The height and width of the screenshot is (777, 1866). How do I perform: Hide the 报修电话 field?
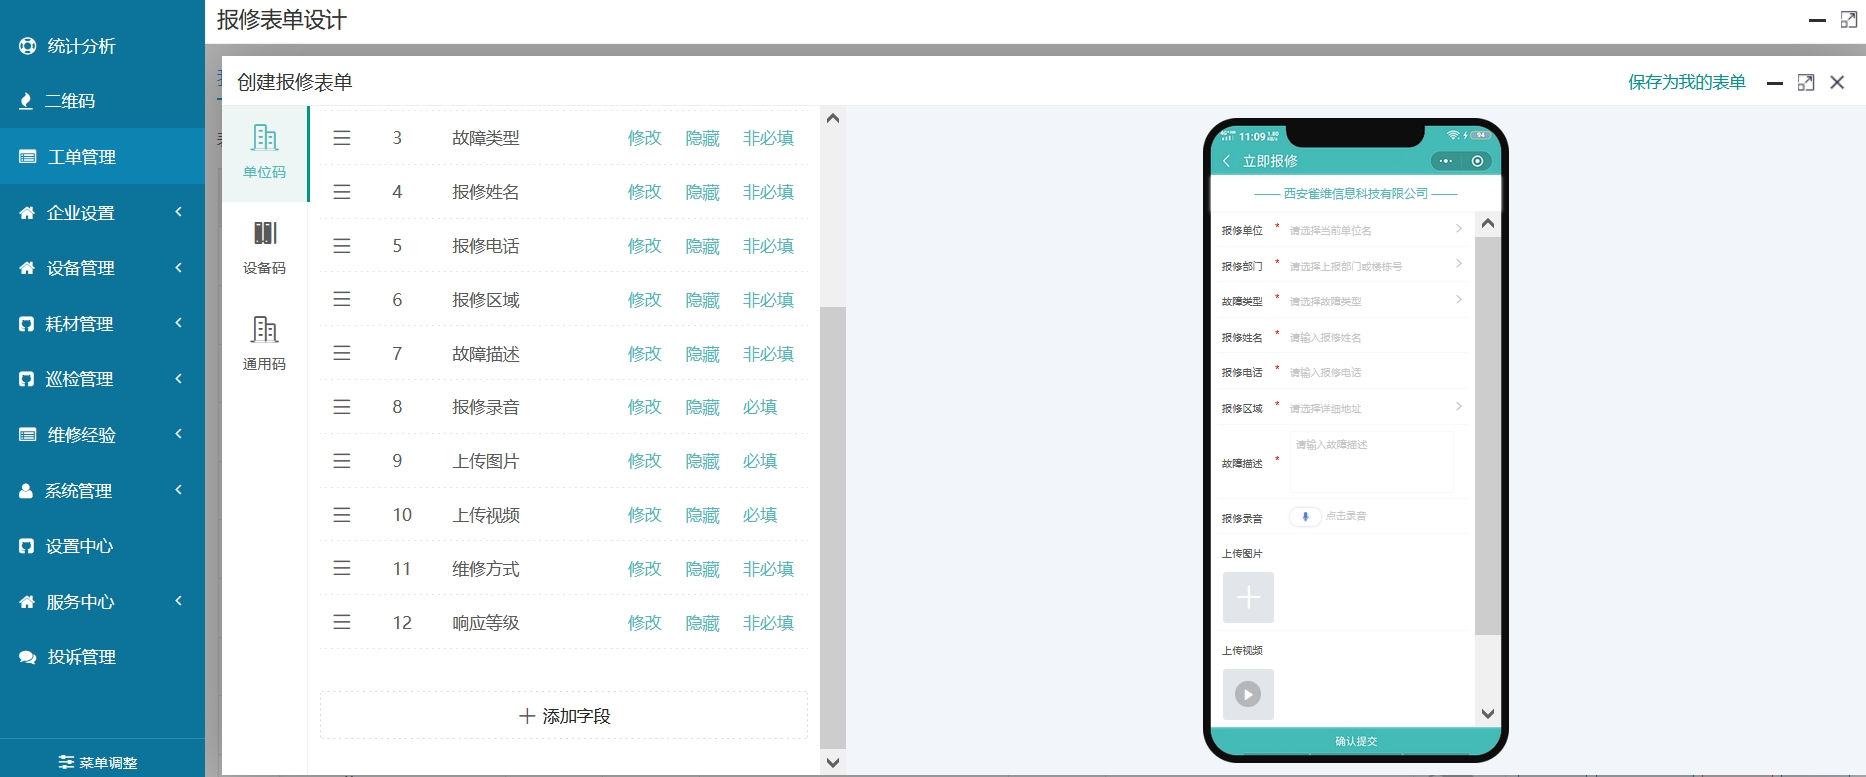coord(702,246)
